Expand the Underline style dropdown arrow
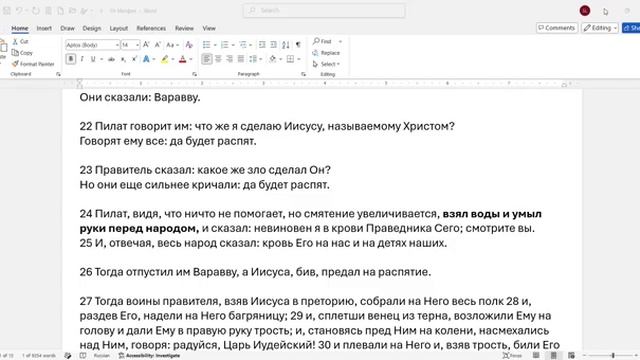The height and width of the screenshot is (360, 640). click(x=101, y=60)
